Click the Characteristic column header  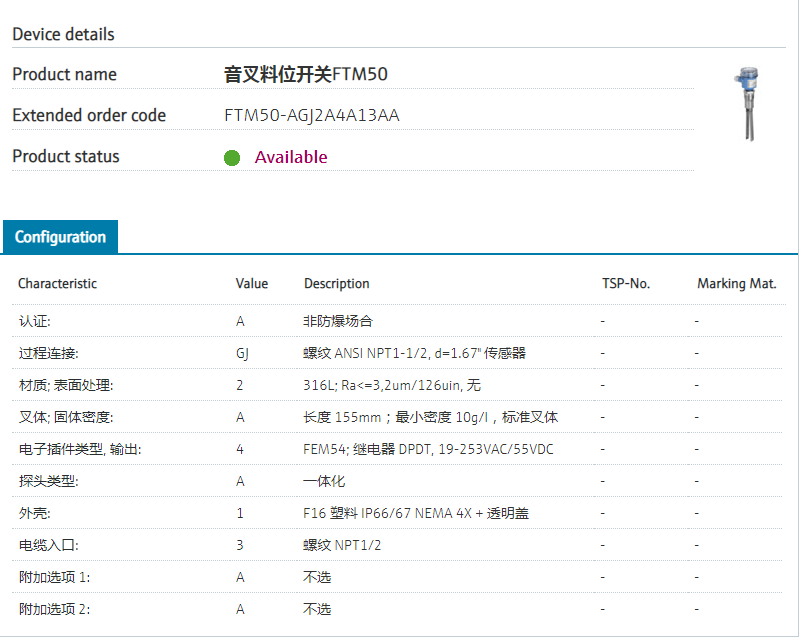click(57, 283)
